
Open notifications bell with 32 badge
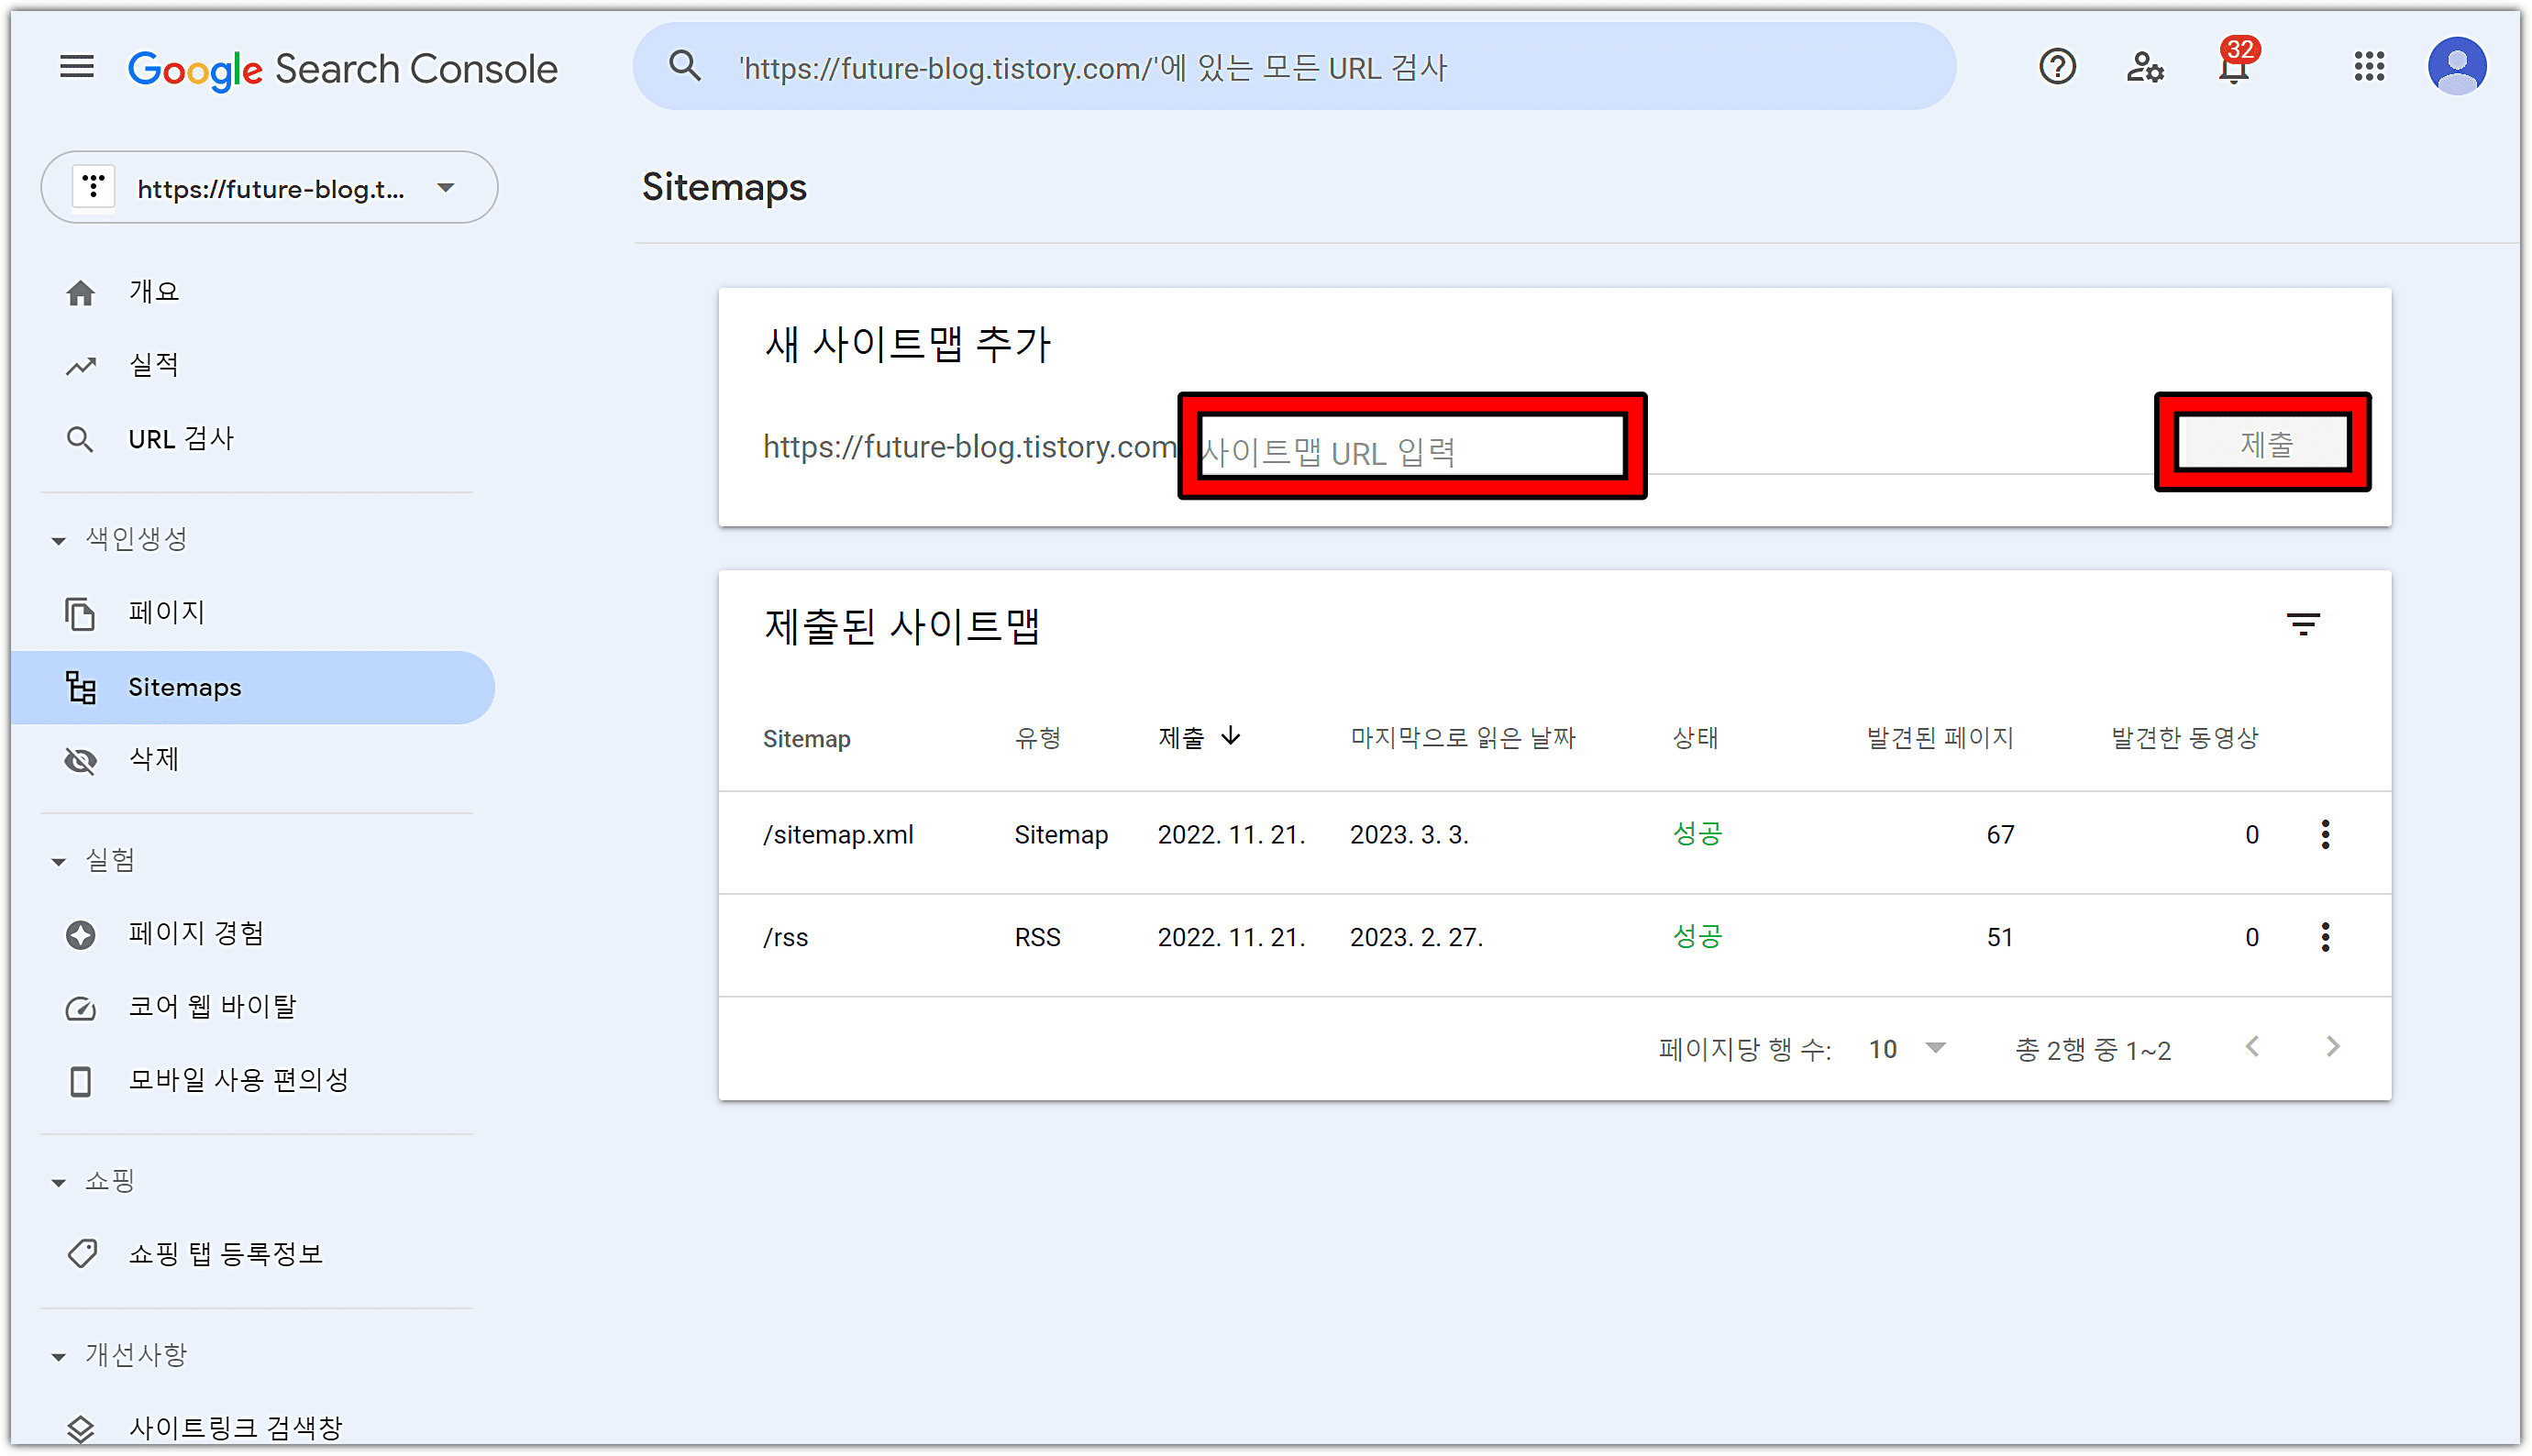coord(2233,67)
